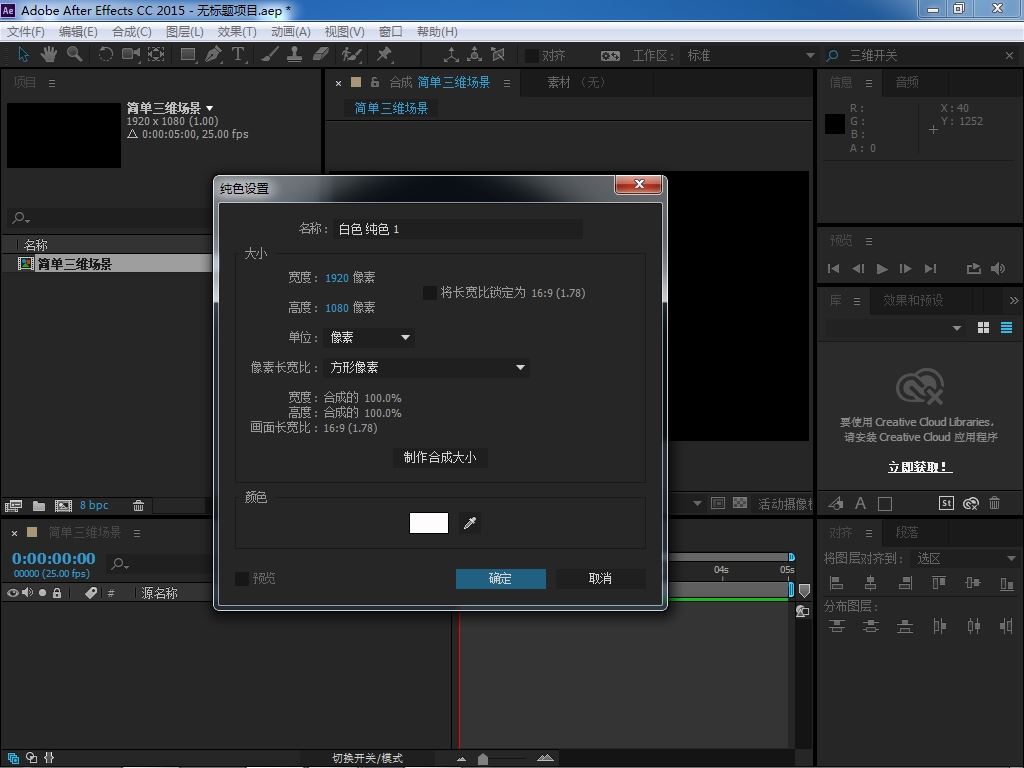Toggle the 预览 checkbox in dialog
Viewport: 1024px width, 768px height.
(242, 578)
